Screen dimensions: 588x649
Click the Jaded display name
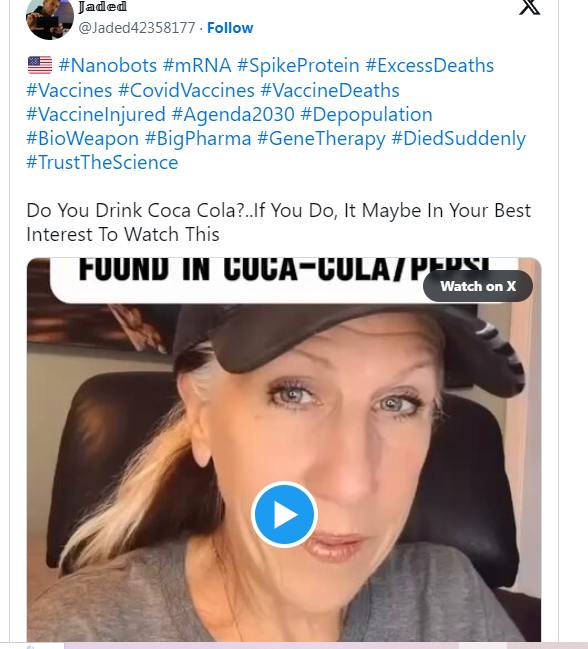pyautogui.click(x=102, y=7)
